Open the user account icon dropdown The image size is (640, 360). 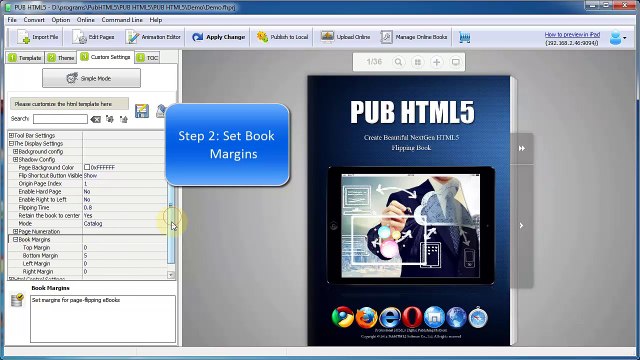618,38
